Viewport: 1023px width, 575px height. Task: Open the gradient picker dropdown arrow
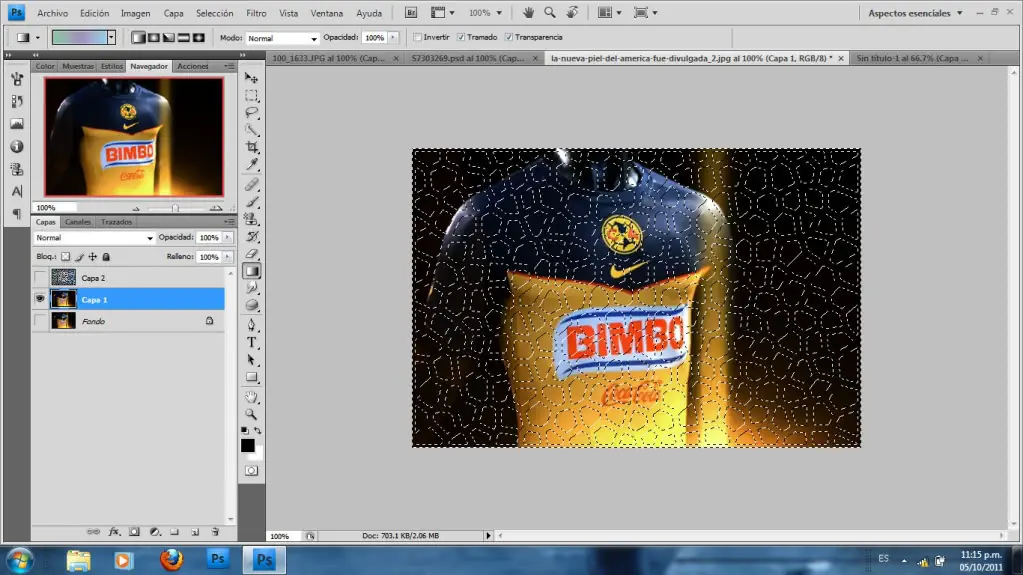pyautogui.click(x=112, y=38)
